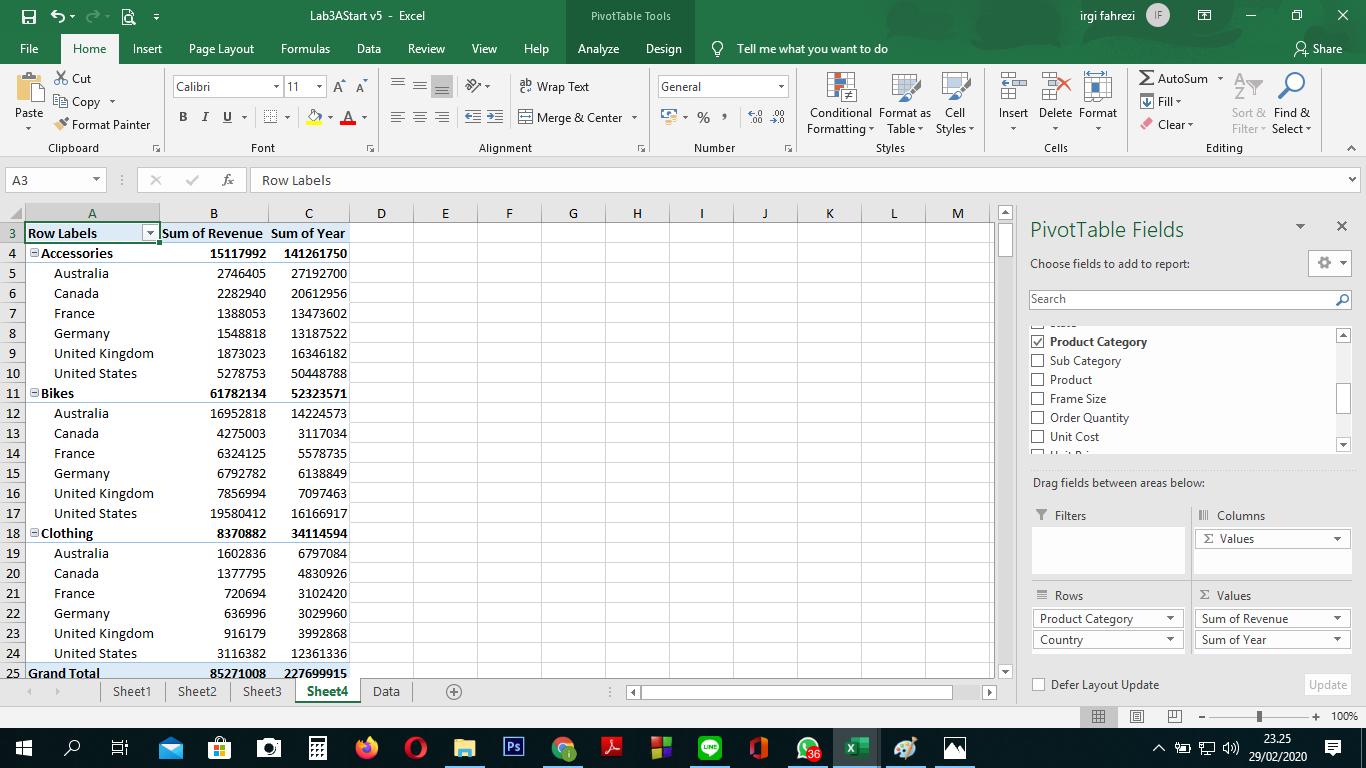Open the Analyze ribbon tab
Screen dimensions: 1366x768
pyautogui.click(x=598, y=49)
